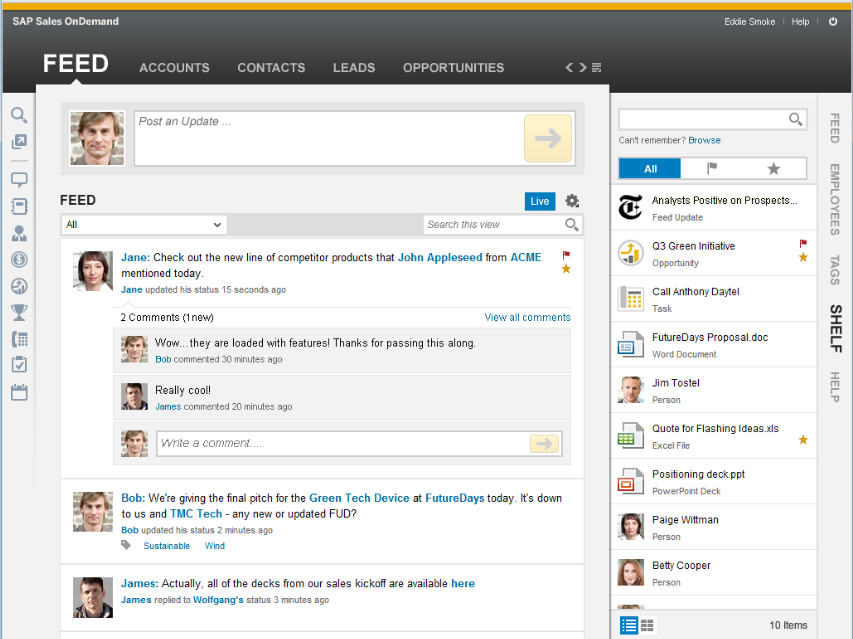Click the power icon in top bar
853x639 pixels.
833,21
